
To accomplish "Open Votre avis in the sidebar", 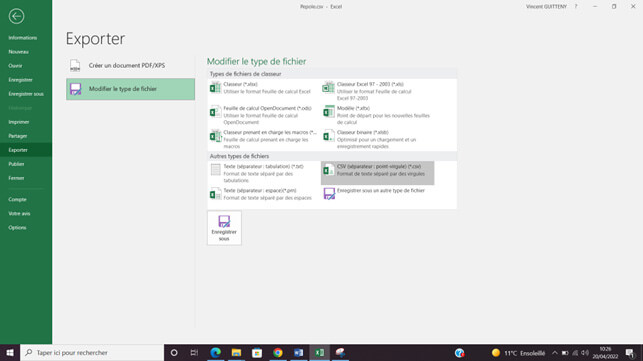I will pos(19,213).
